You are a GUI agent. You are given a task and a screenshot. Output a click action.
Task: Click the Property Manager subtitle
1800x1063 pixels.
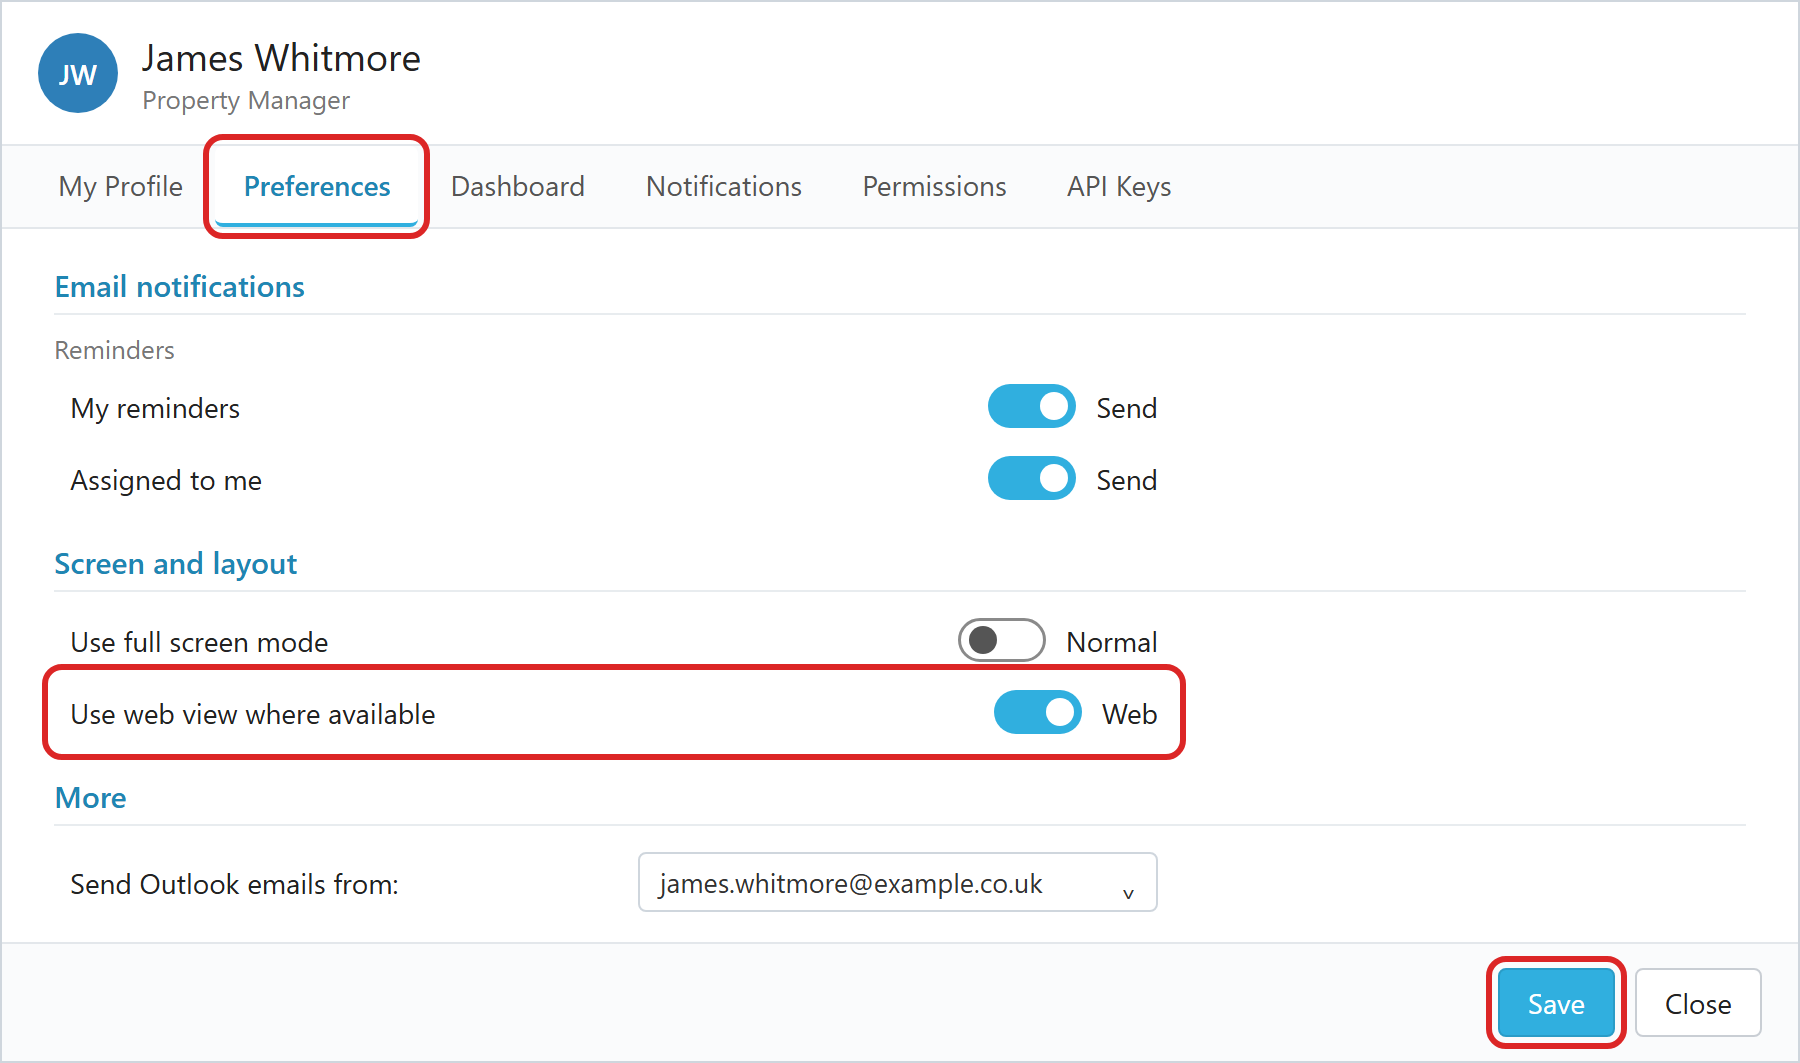click(246, 101)
